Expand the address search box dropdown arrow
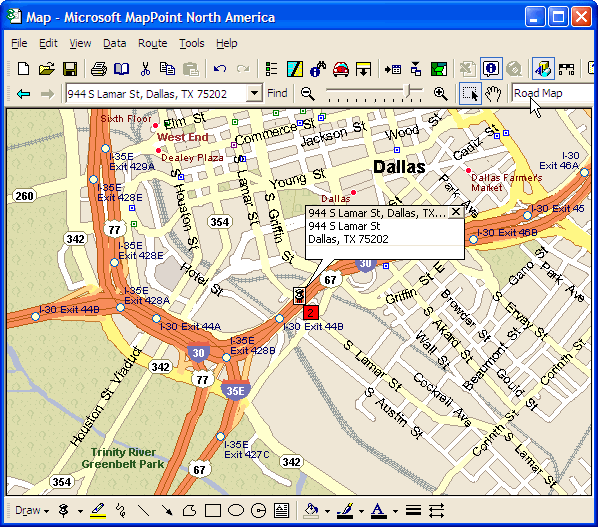 point(254,93)
